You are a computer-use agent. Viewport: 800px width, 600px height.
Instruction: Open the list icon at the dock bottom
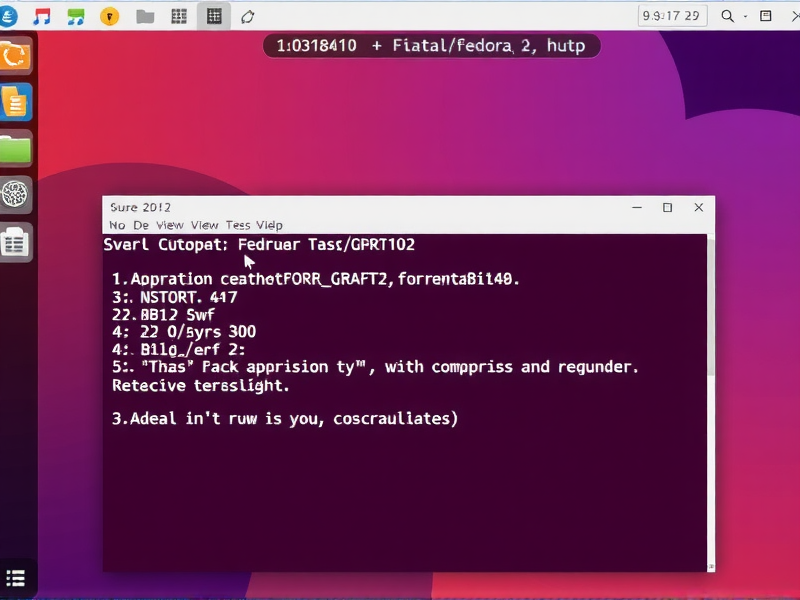(17, 578)
